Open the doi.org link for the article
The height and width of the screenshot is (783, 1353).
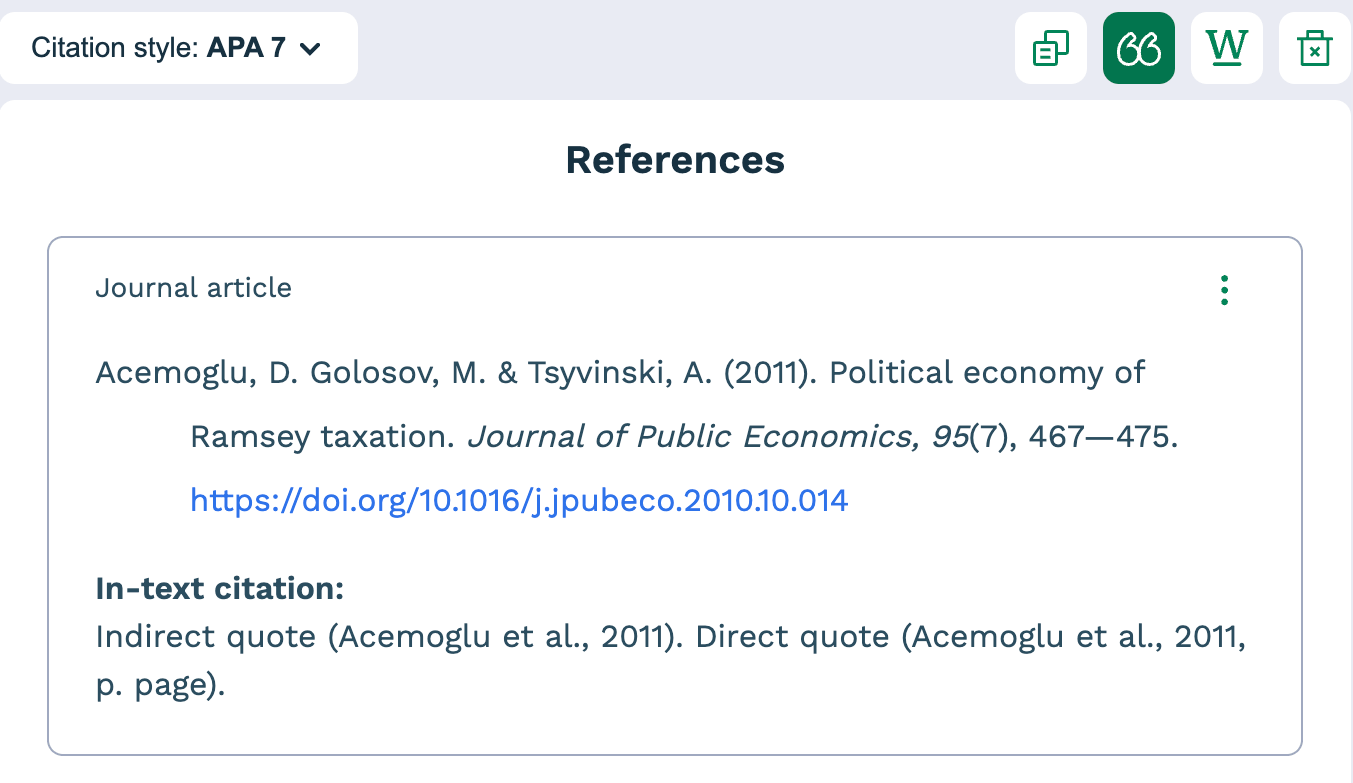(519, 500)
